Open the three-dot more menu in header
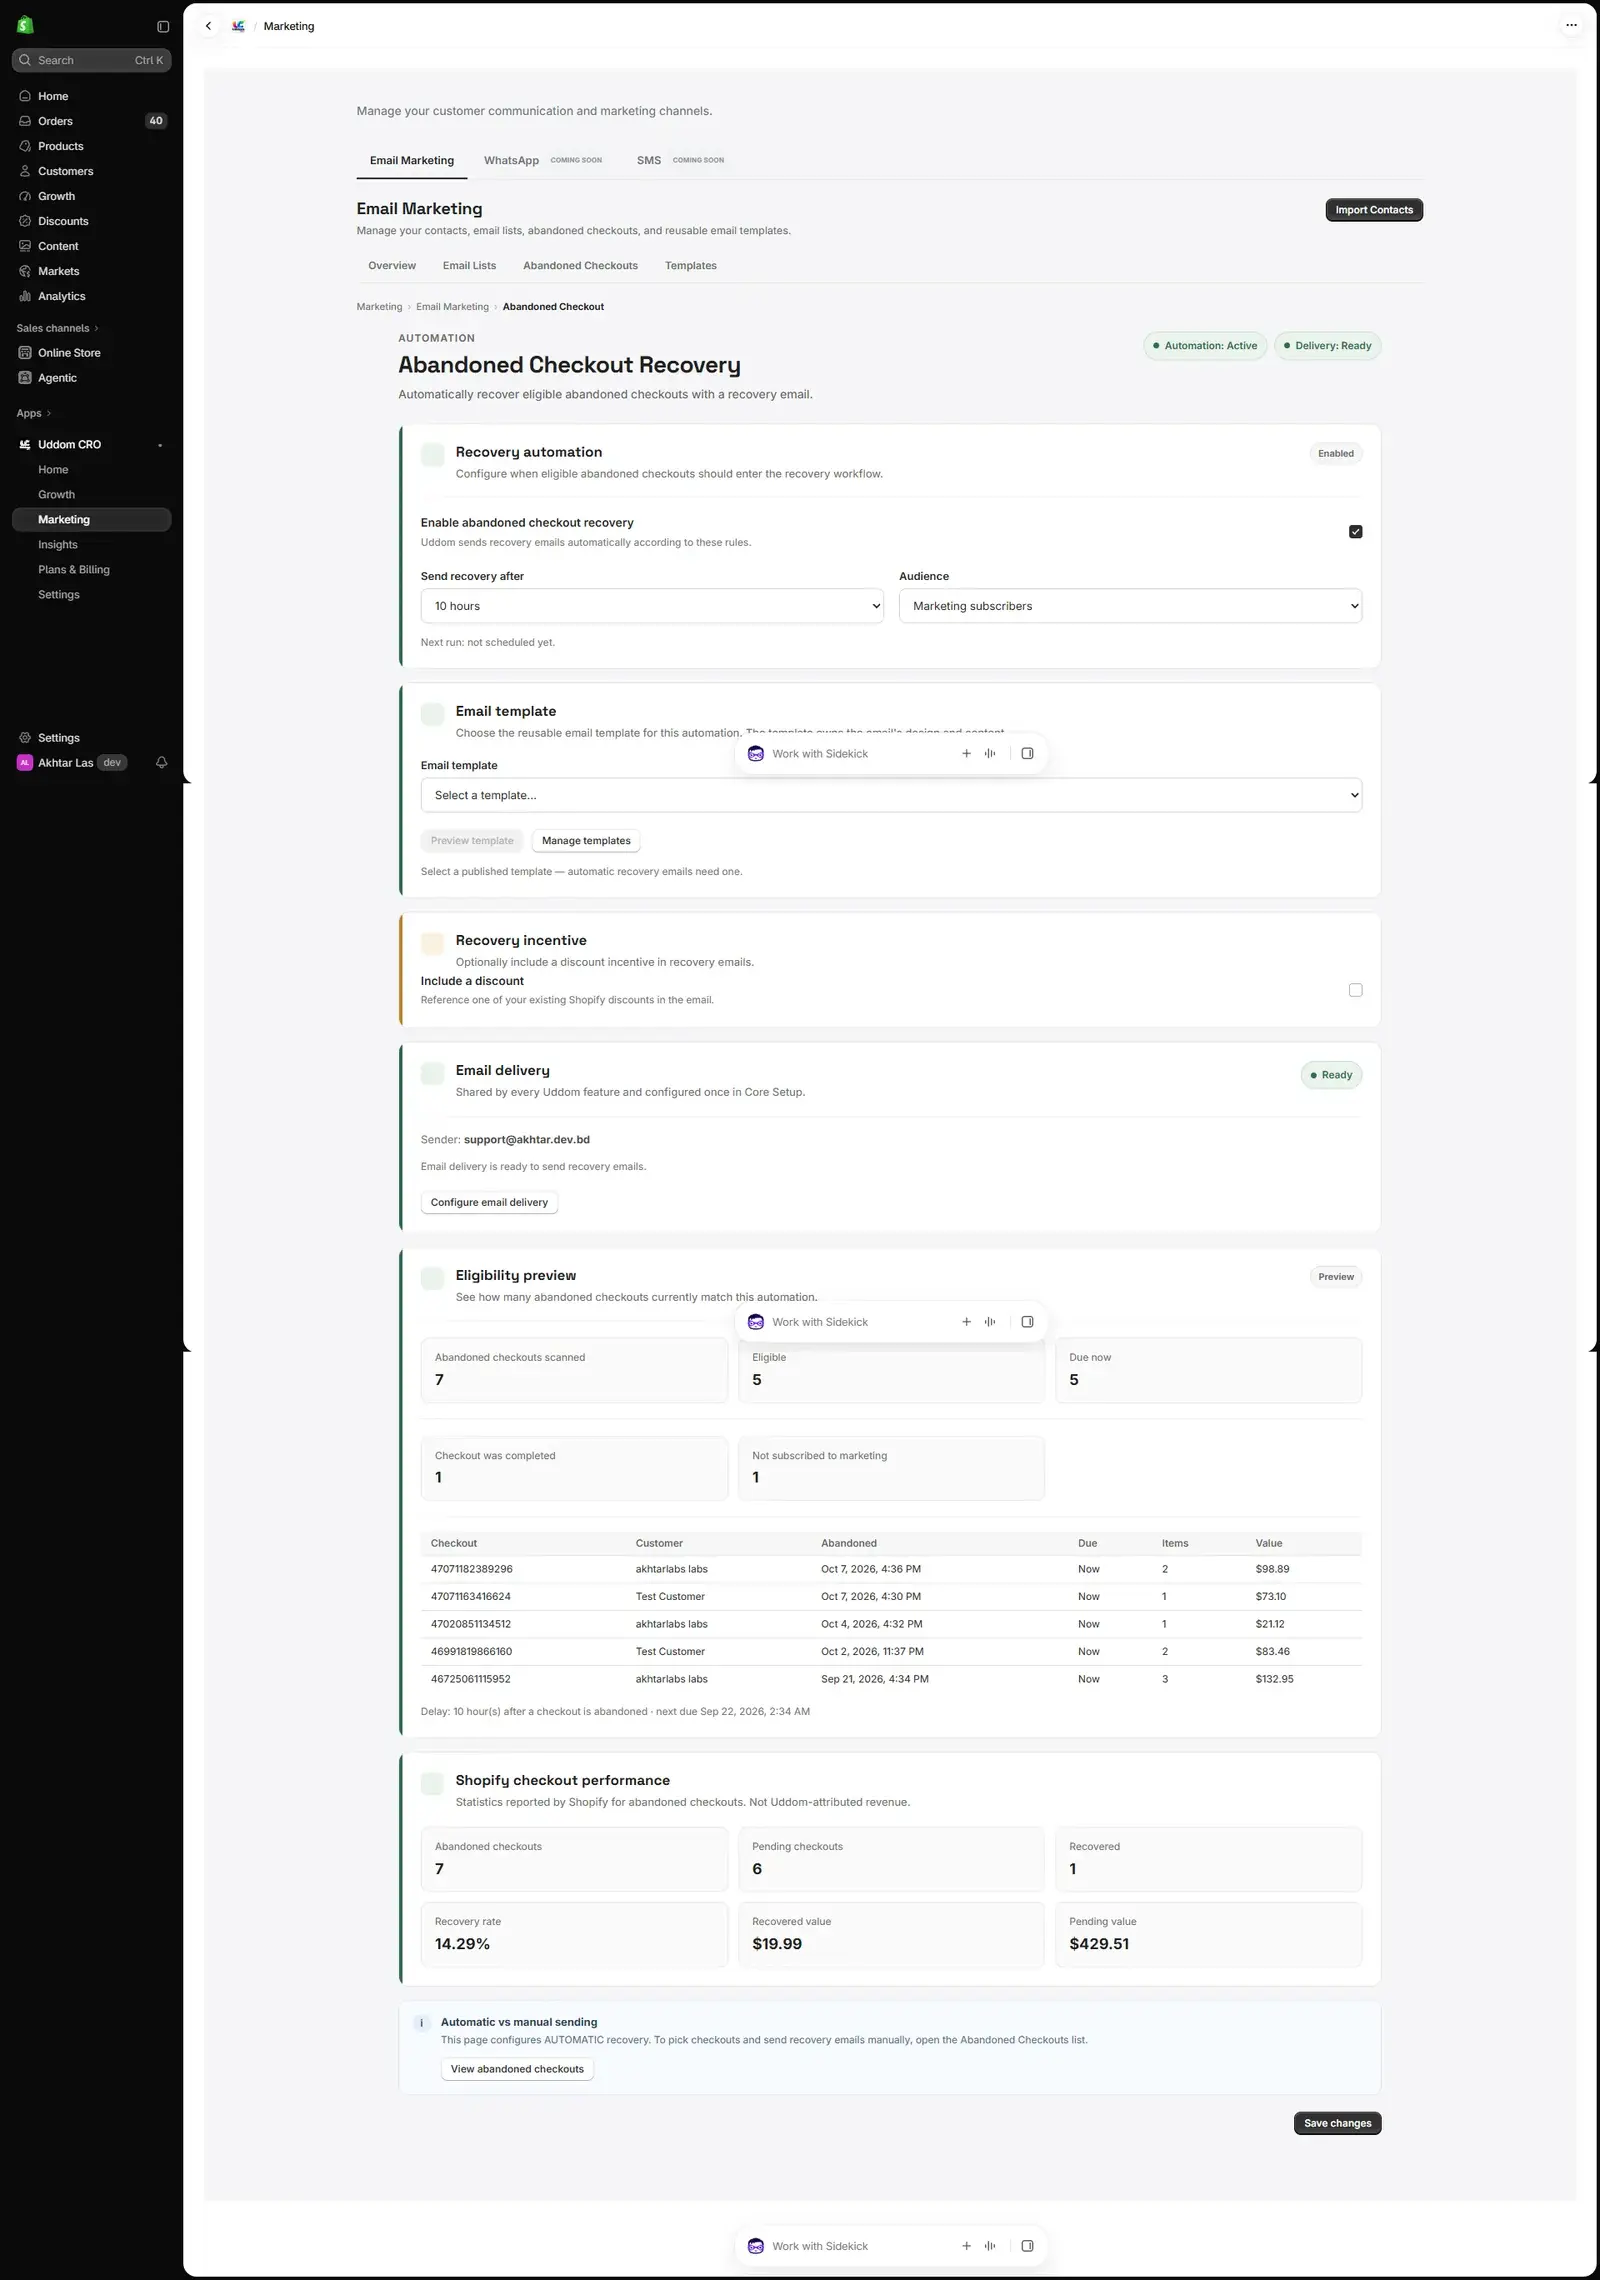This screenshot has width=1600, height=2280. pos(1571,26)
